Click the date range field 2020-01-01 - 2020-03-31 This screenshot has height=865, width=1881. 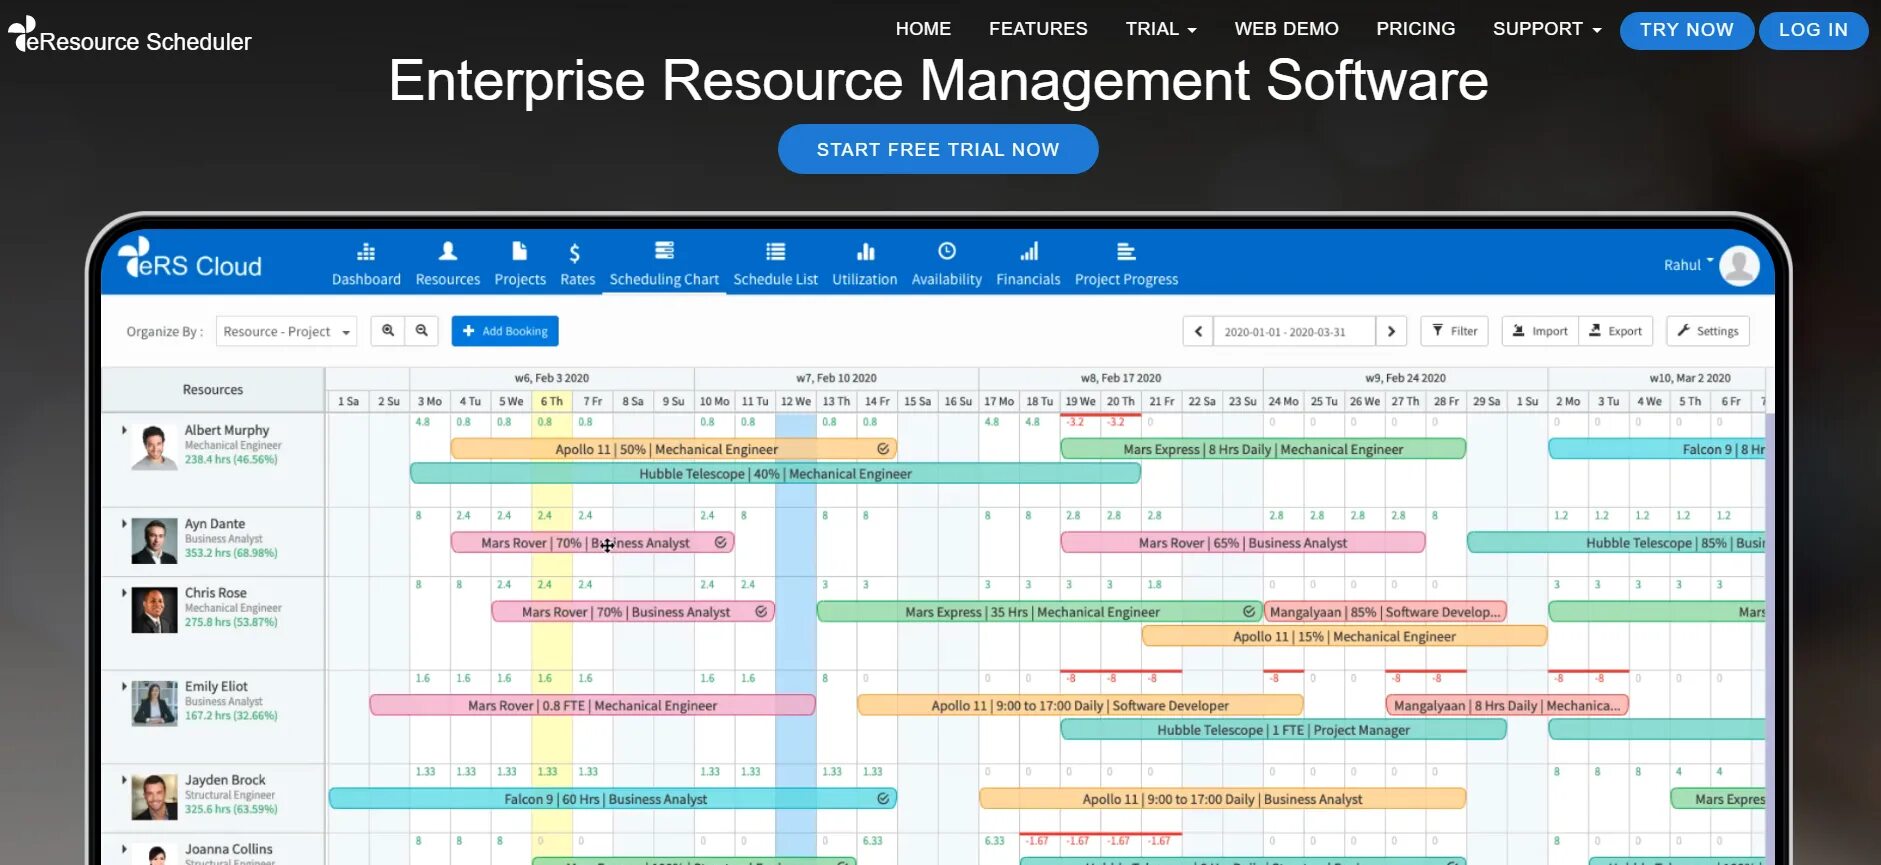click(1294, 331)
